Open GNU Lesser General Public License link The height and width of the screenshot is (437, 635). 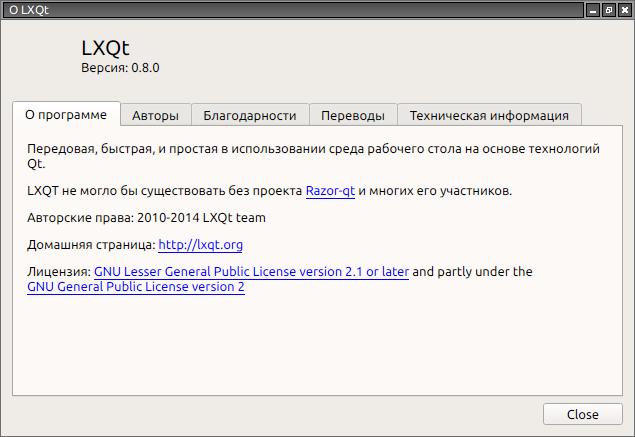[x=251, y=272]
